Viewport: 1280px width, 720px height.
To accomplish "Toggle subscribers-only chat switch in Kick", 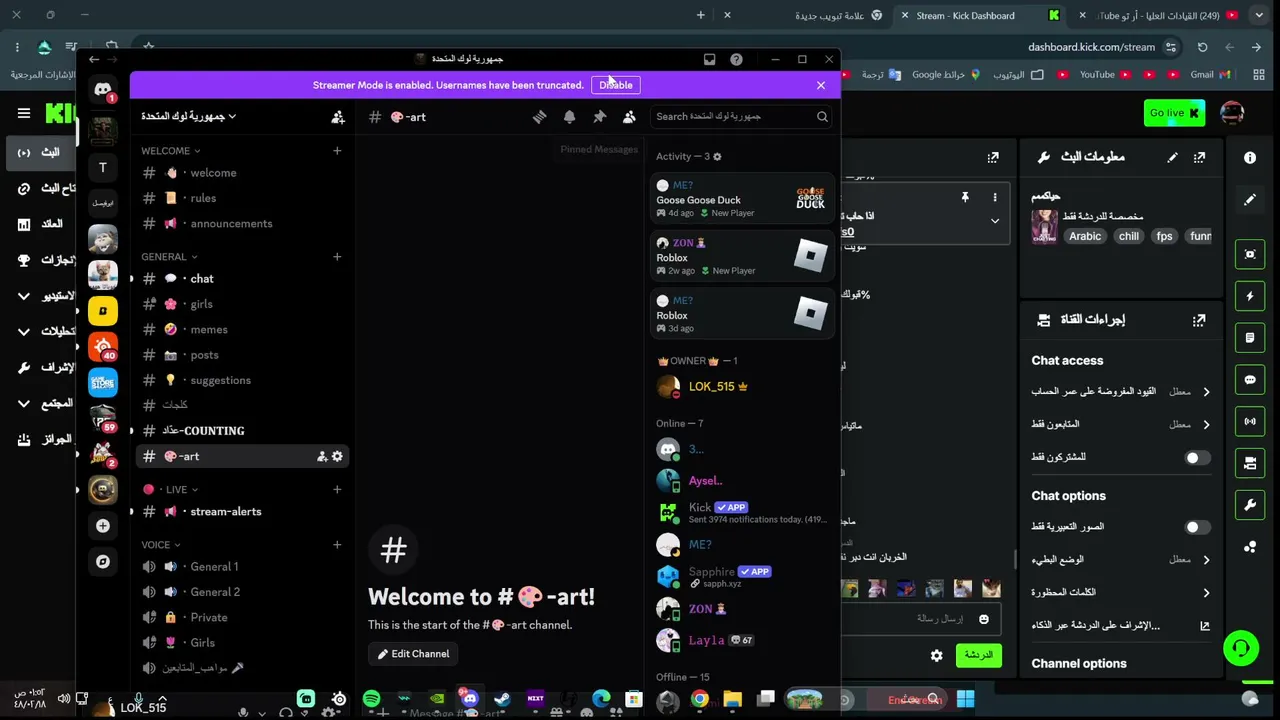I will pyautogui.click(x=1197, y=458).
